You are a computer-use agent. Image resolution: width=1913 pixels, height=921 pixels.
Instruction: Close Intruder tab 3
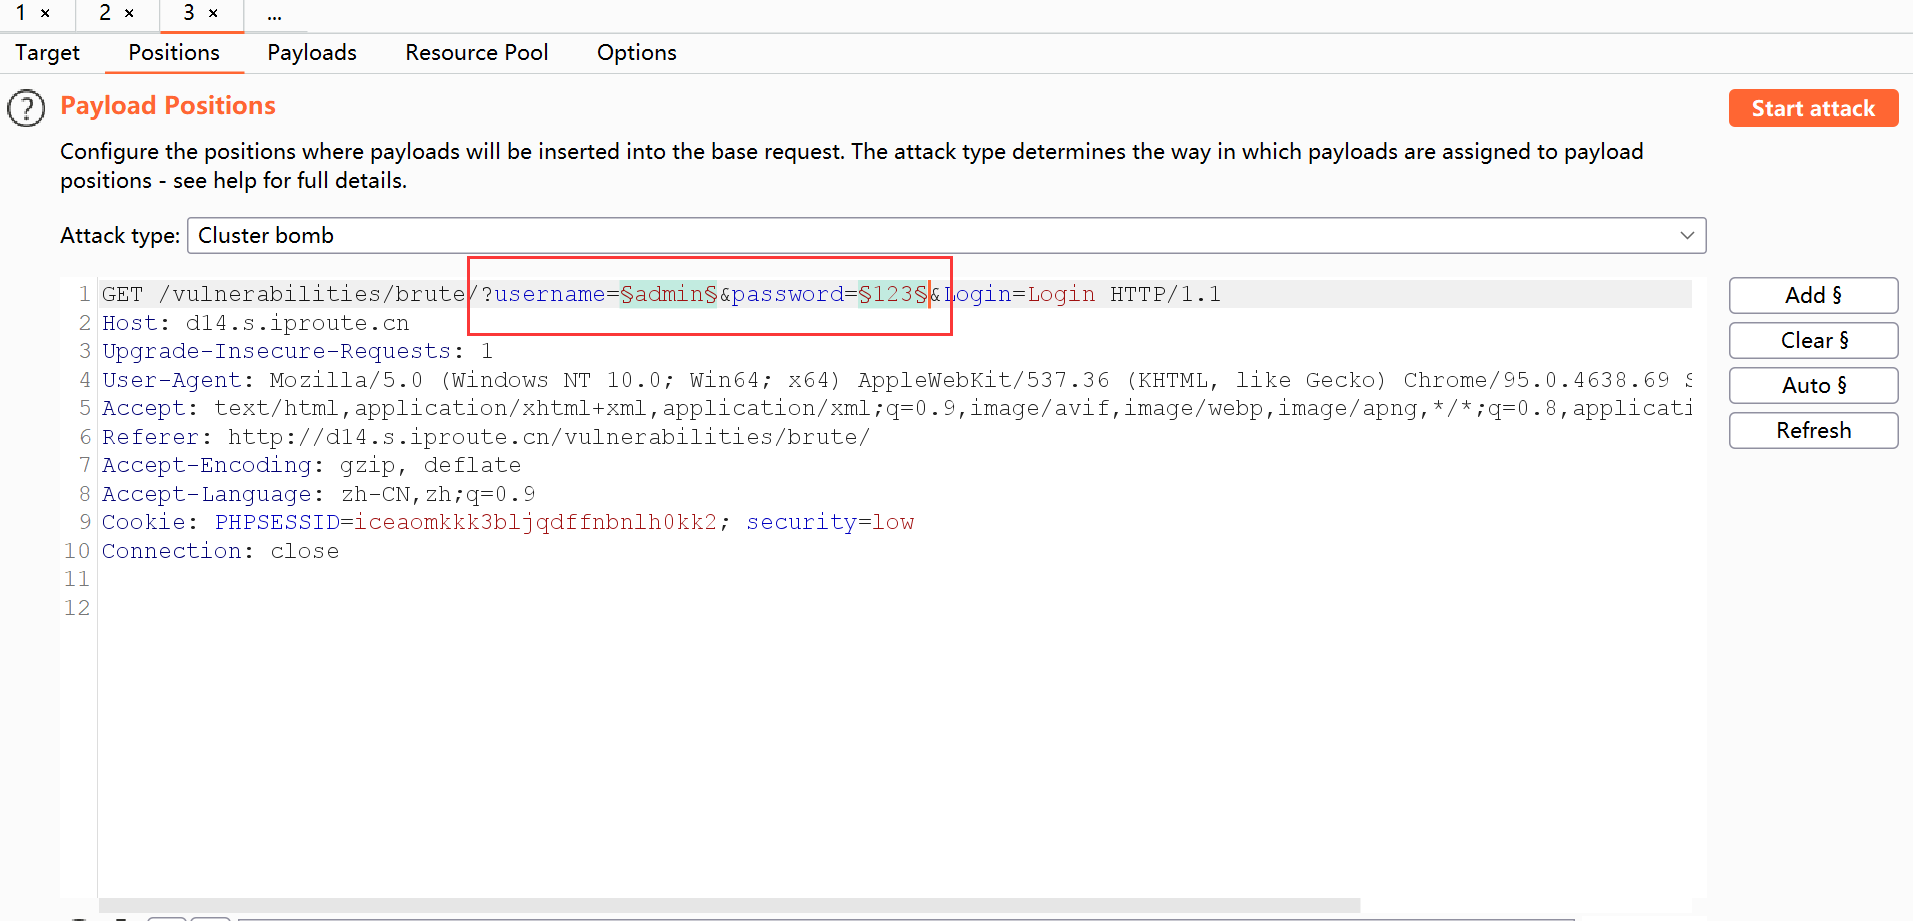[213, 13]
